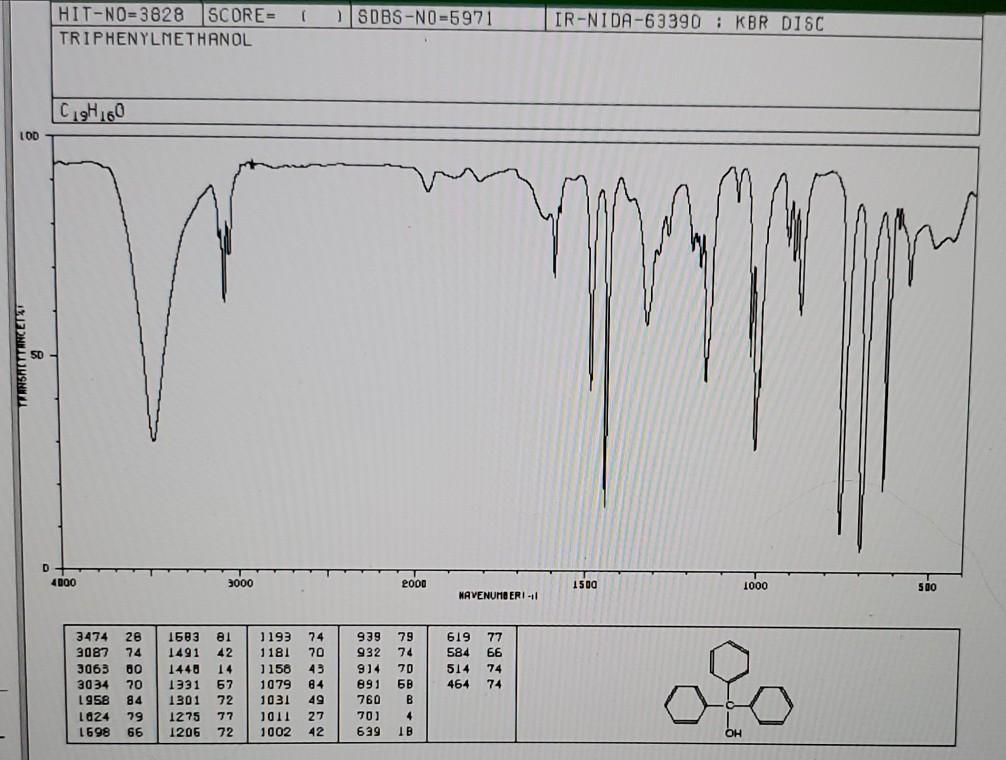Click the SDBS-NO=5971 header field

click(x=448, y=17)
